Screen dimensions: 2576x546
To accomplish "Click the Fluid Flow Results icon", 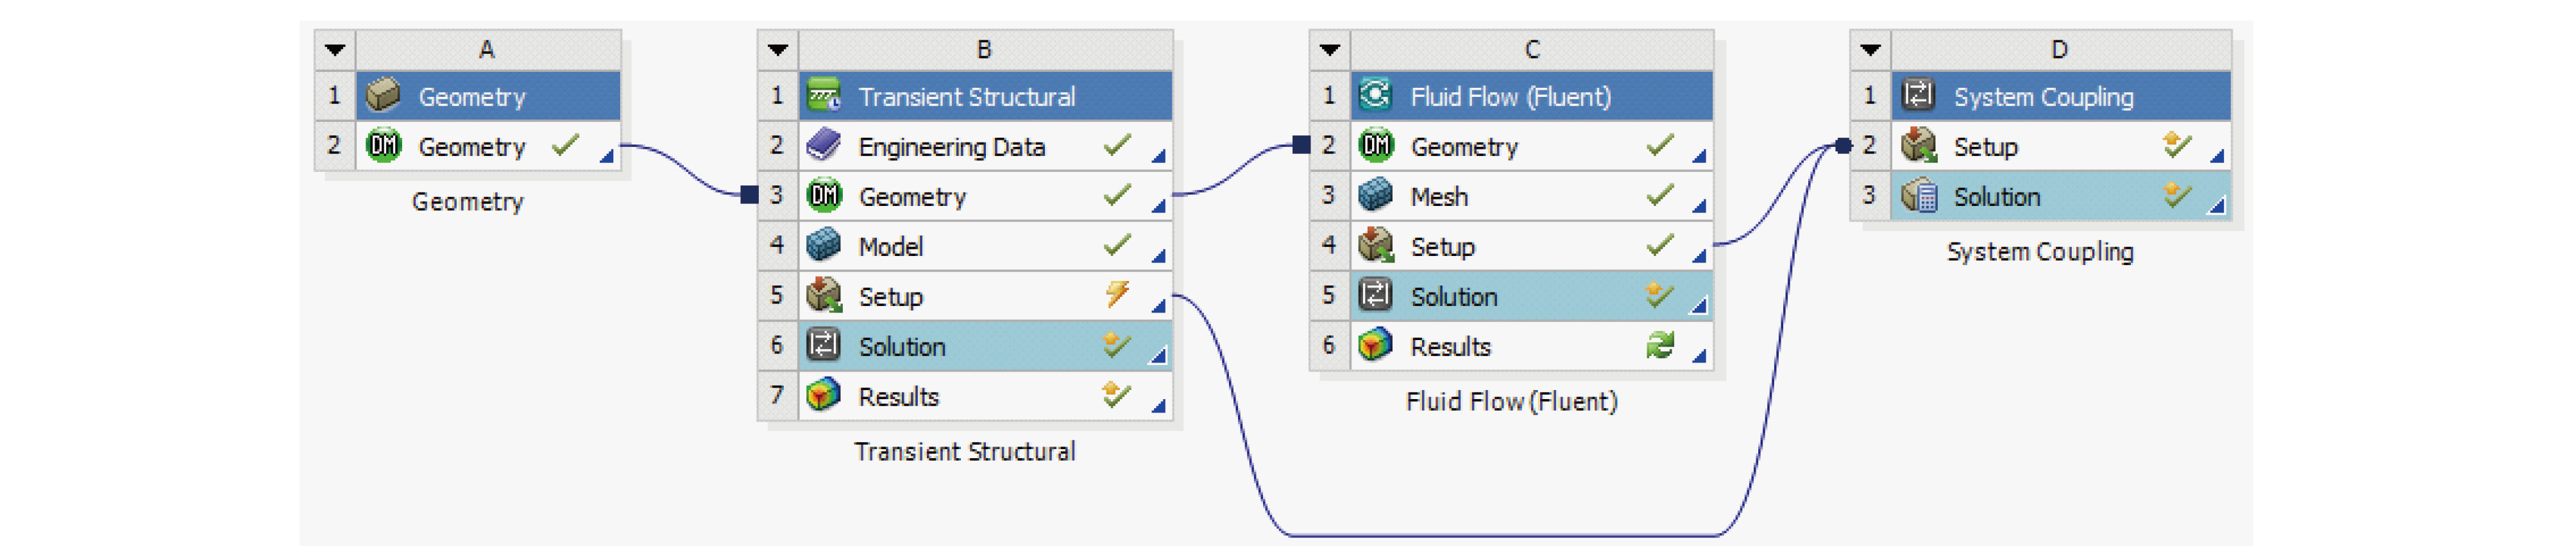I will 1376,346.
